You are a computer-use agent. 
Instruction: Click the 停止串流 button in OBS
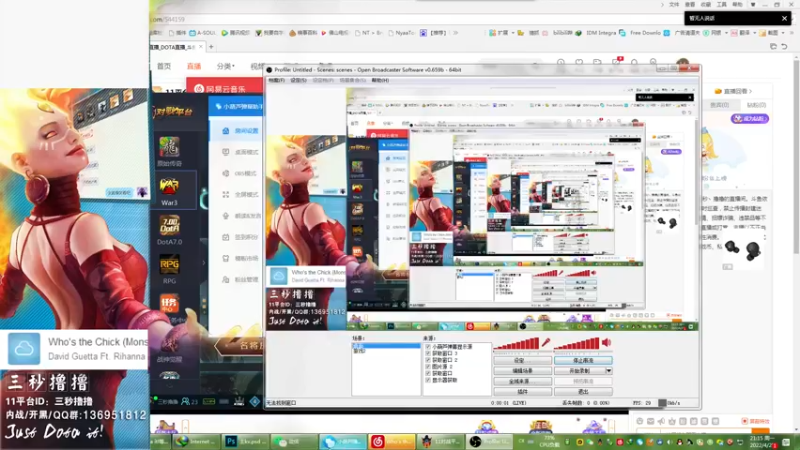pos(583,360)
